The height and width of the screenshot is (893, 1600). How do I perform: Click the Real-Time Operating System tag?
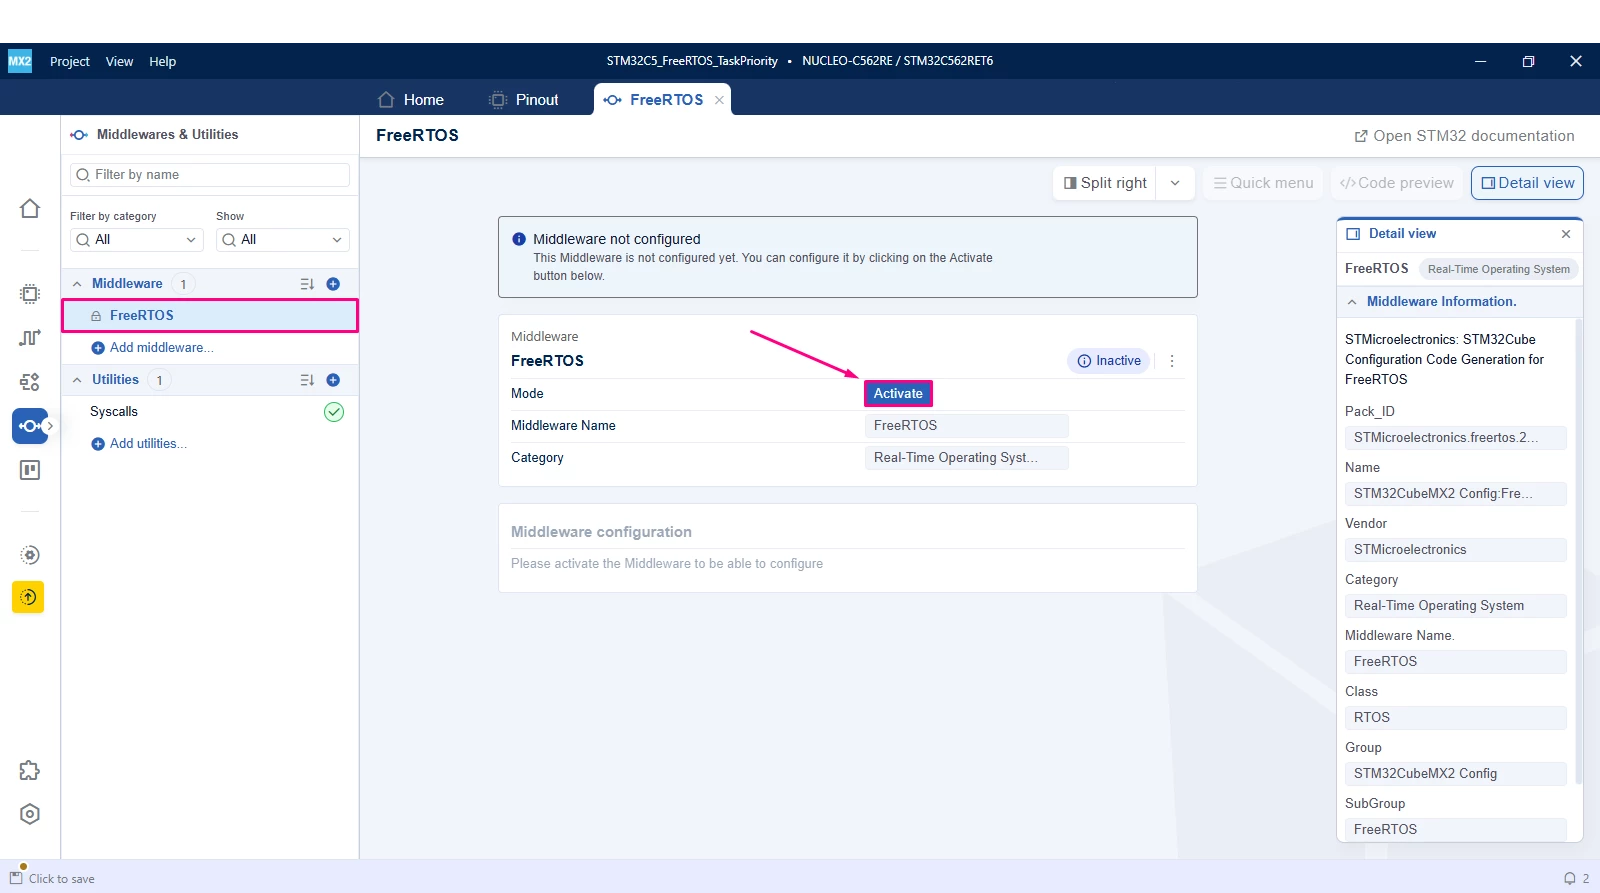(1498, 269)
